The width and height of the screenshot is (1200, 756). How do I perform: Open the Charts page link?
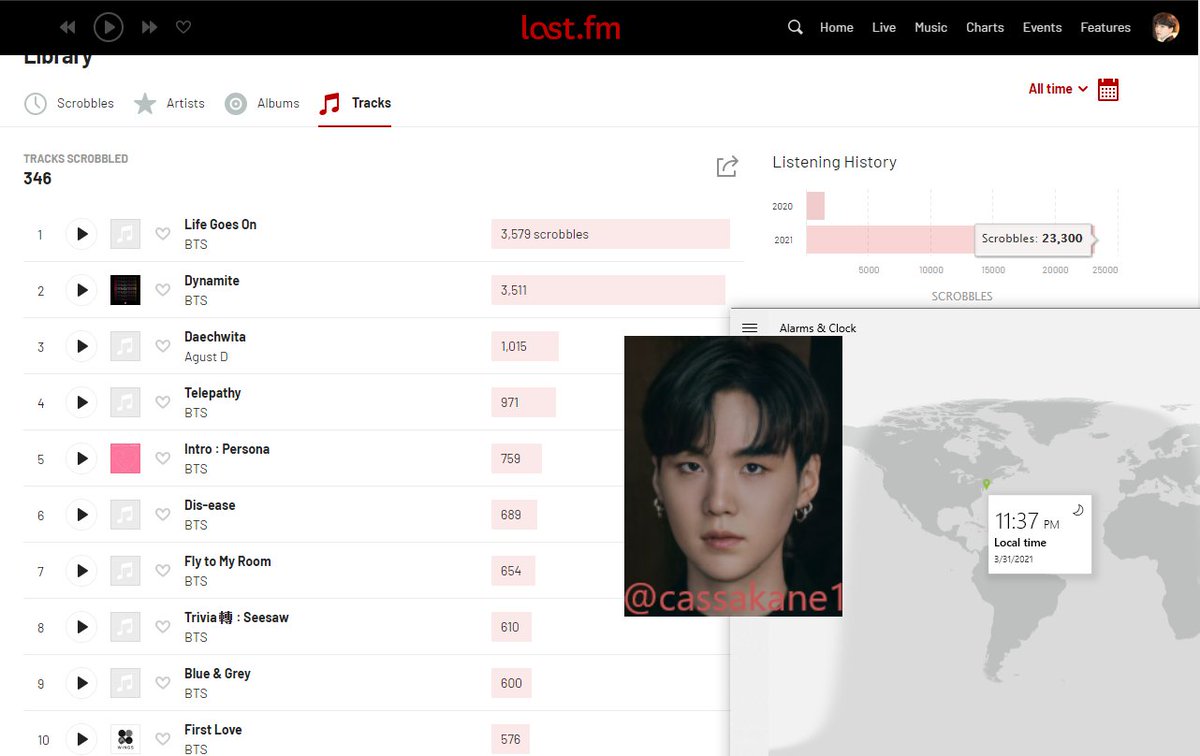[x=985, y=27]
